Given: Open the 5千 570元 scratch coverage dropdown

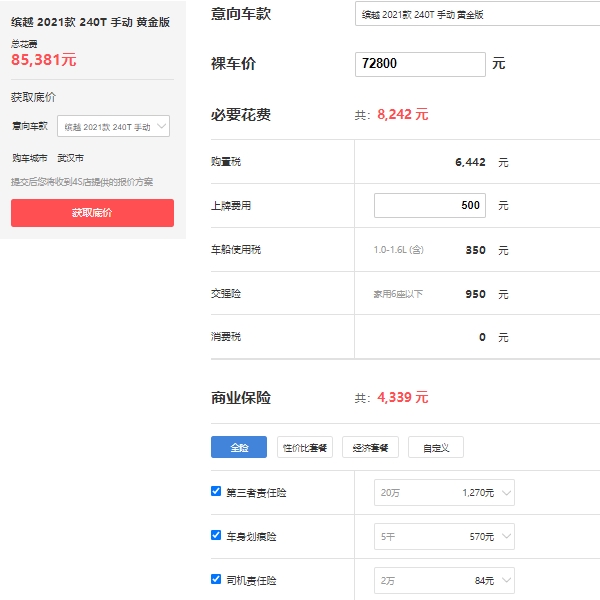Looking at the screenshot, I should click(x=444, y=536).
